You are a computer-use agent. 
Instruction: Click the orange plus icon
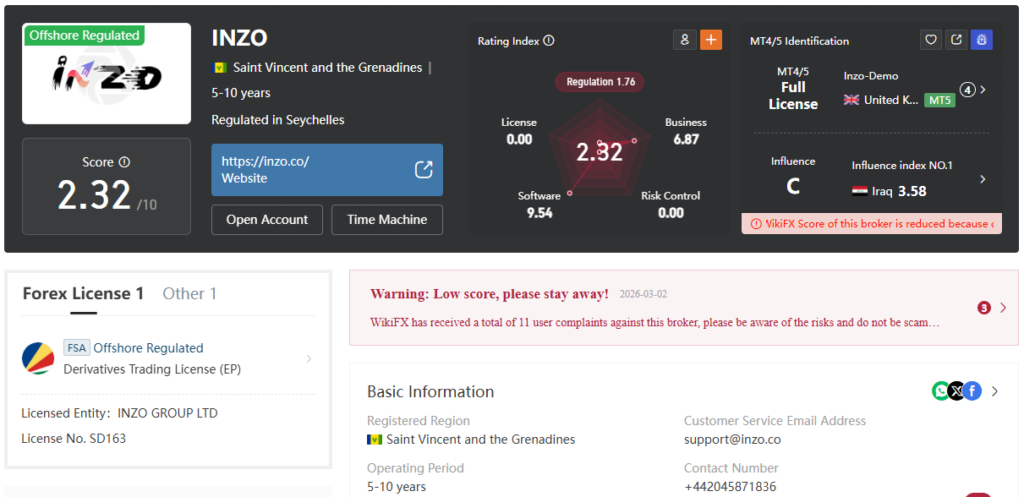711,40
